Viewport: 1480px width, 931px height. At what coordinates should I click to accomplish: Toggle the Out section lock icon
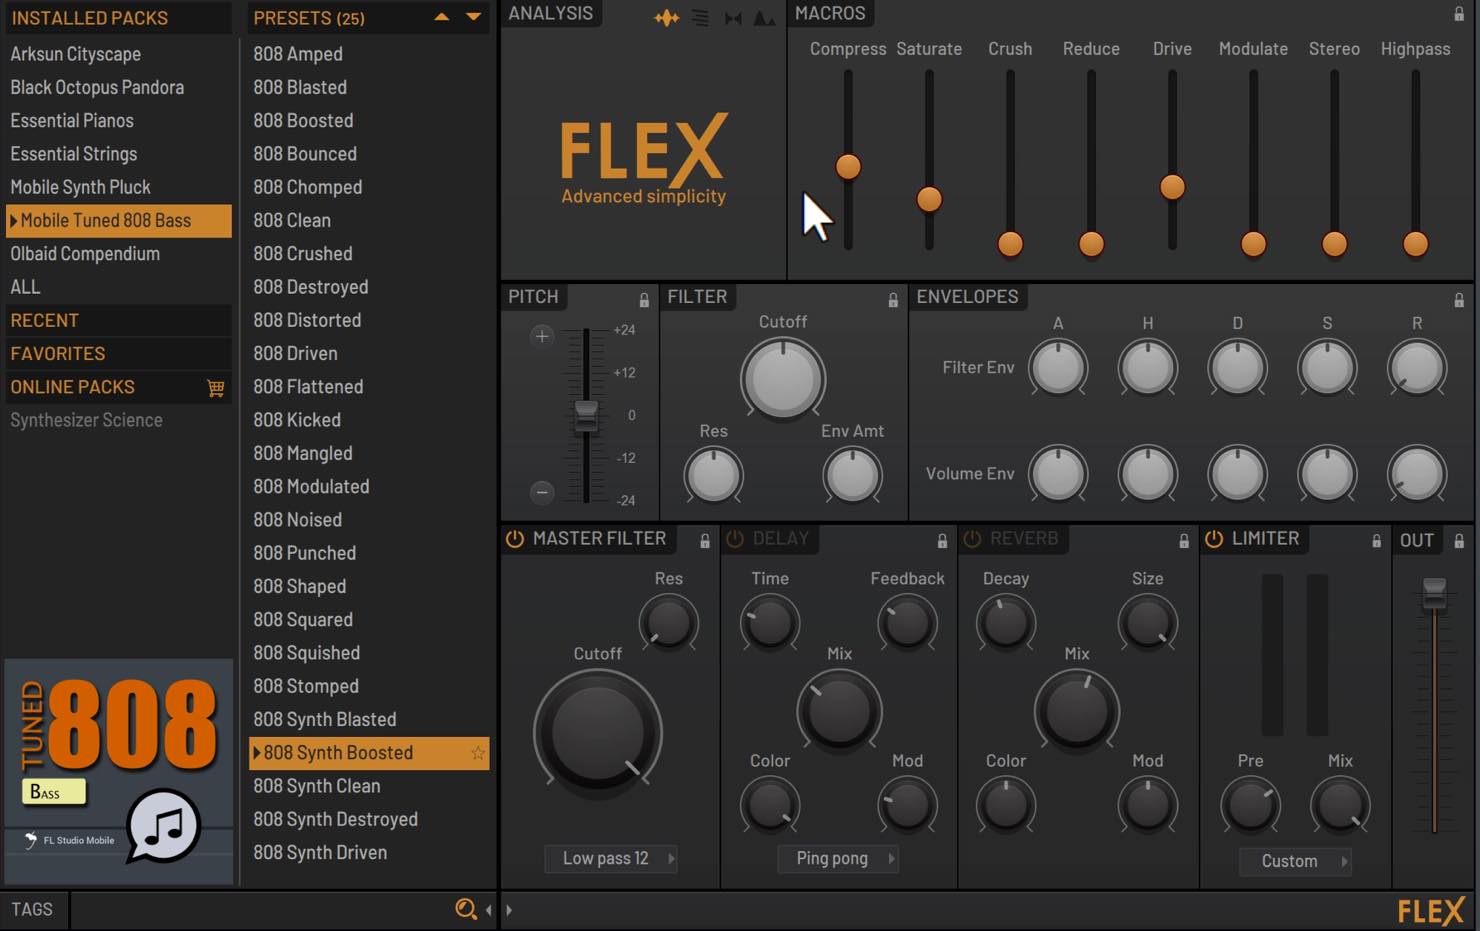pos(1459,541)
